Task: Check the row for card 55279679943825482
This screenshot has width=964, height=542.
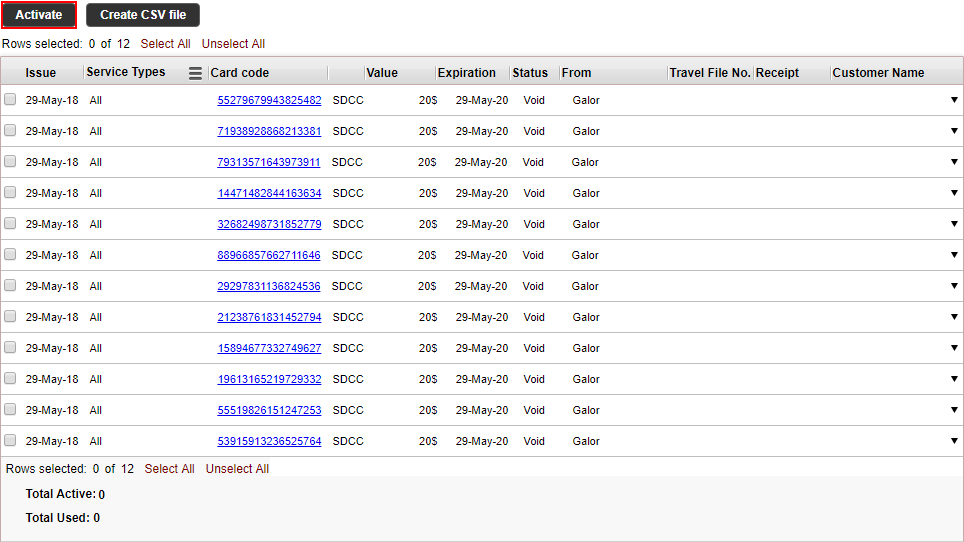Action: 10,100
